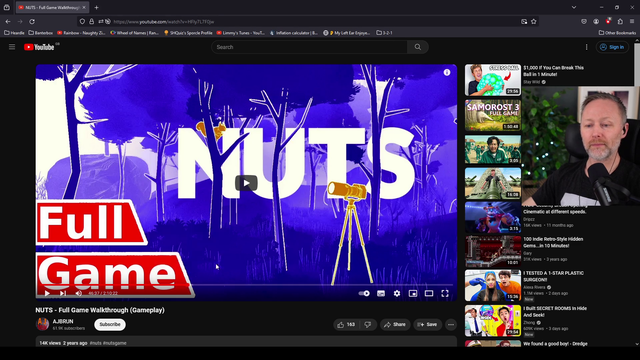Open Heardle bookmark folder
This screenshot has width=640, height=360.
[x=14, y=33]
